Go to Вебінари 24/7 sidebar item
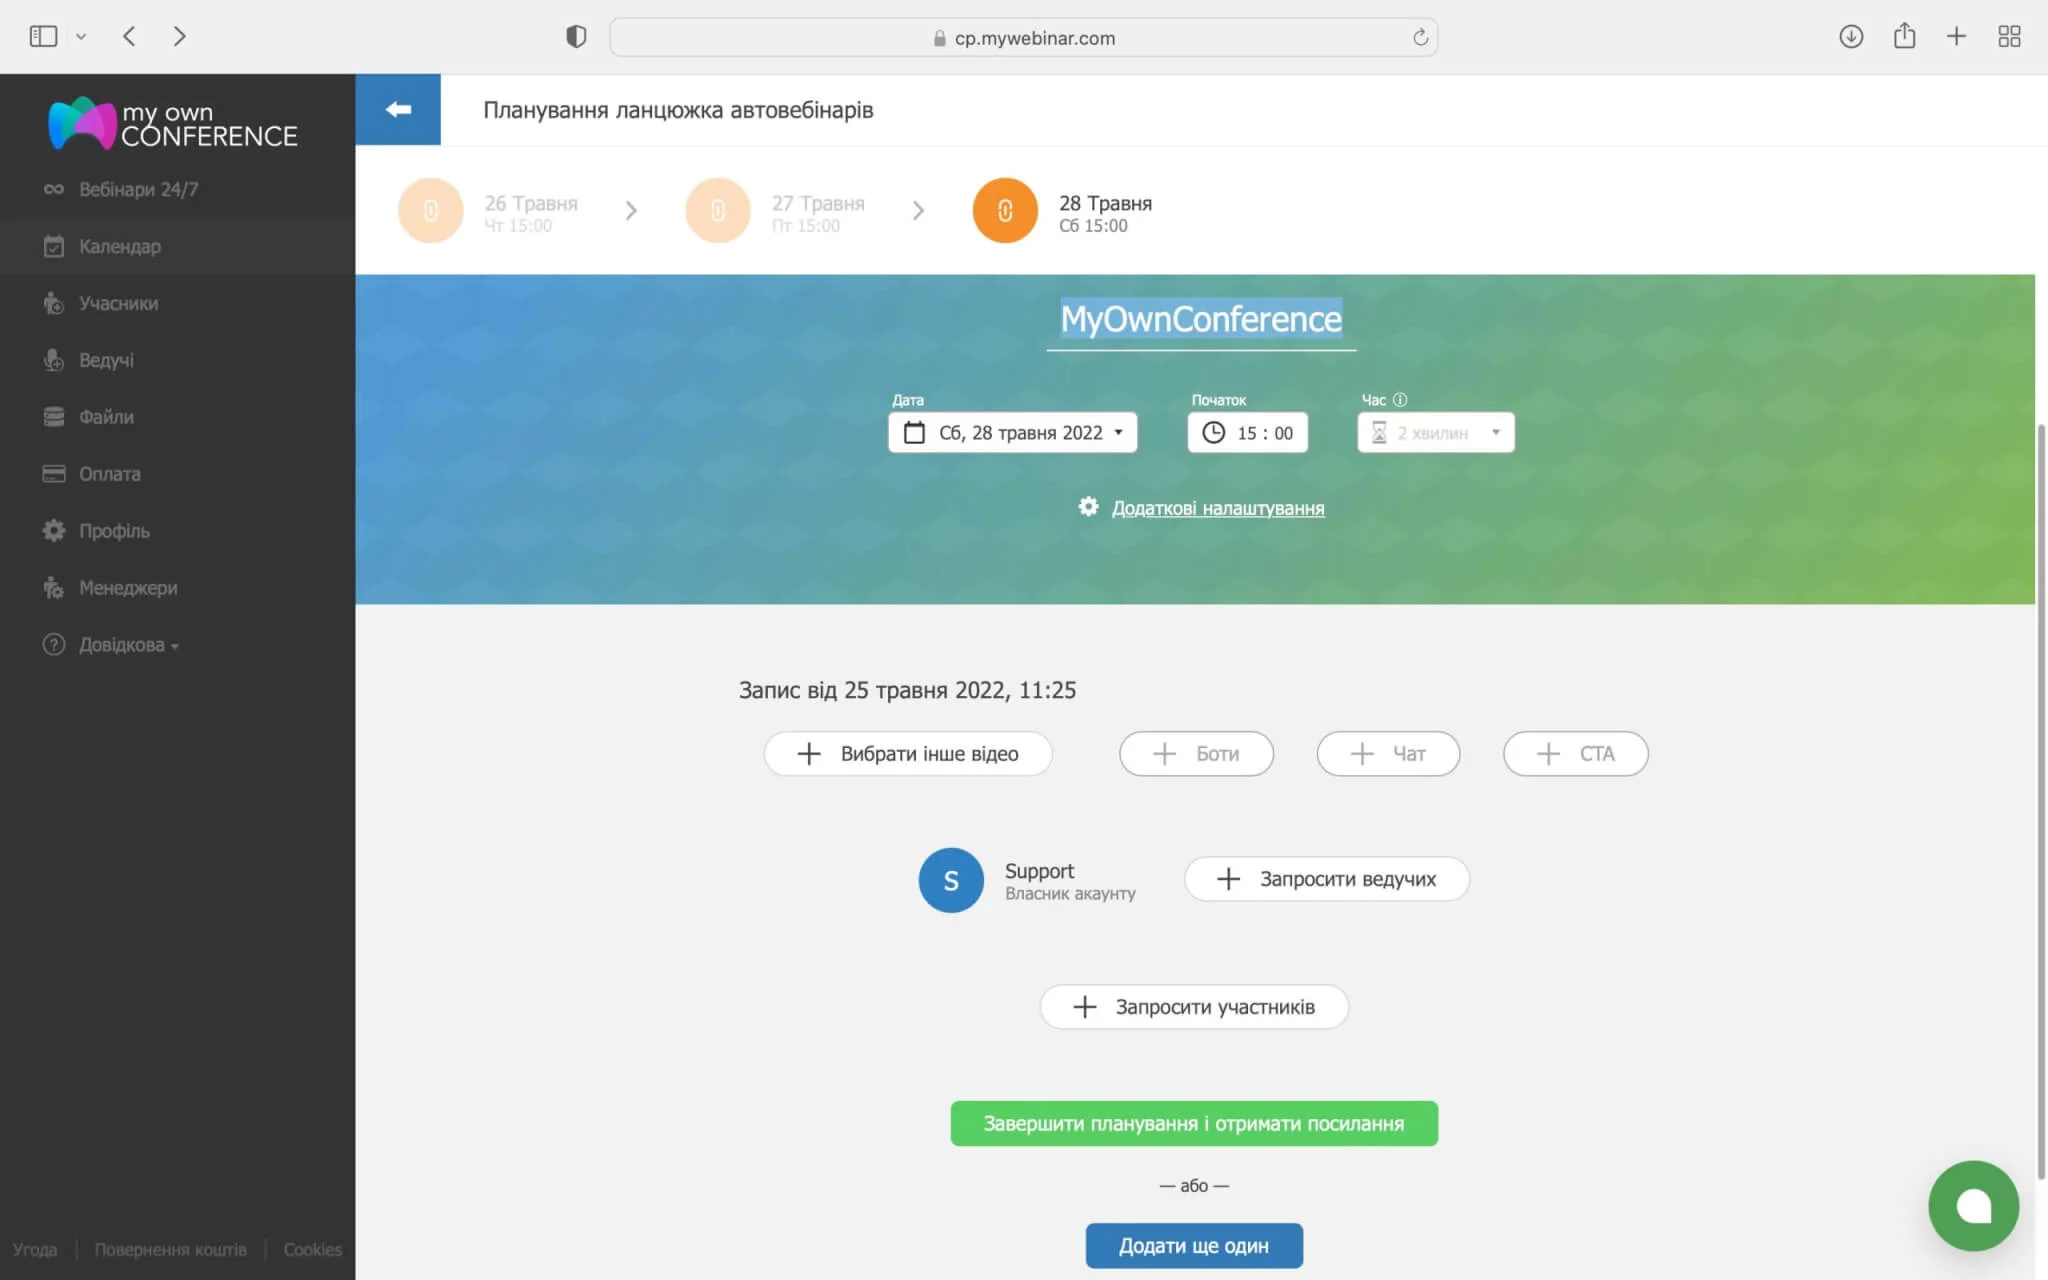 pyautogui.click(x=138, y=189)
